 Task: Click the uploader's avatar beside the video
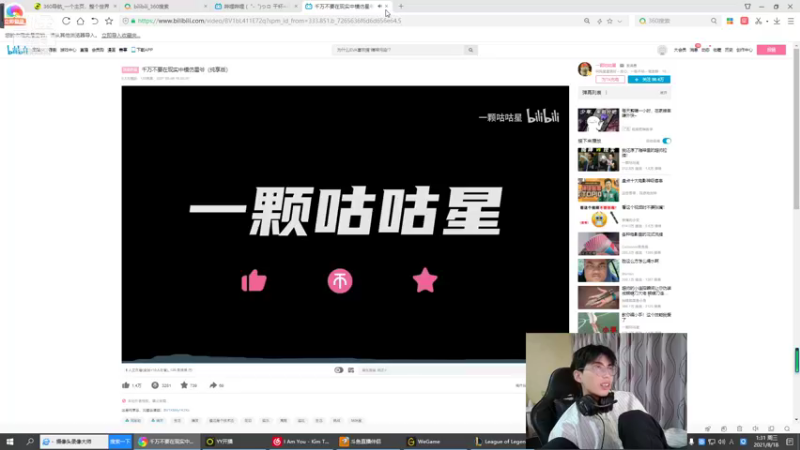click(x=585, y=69)
